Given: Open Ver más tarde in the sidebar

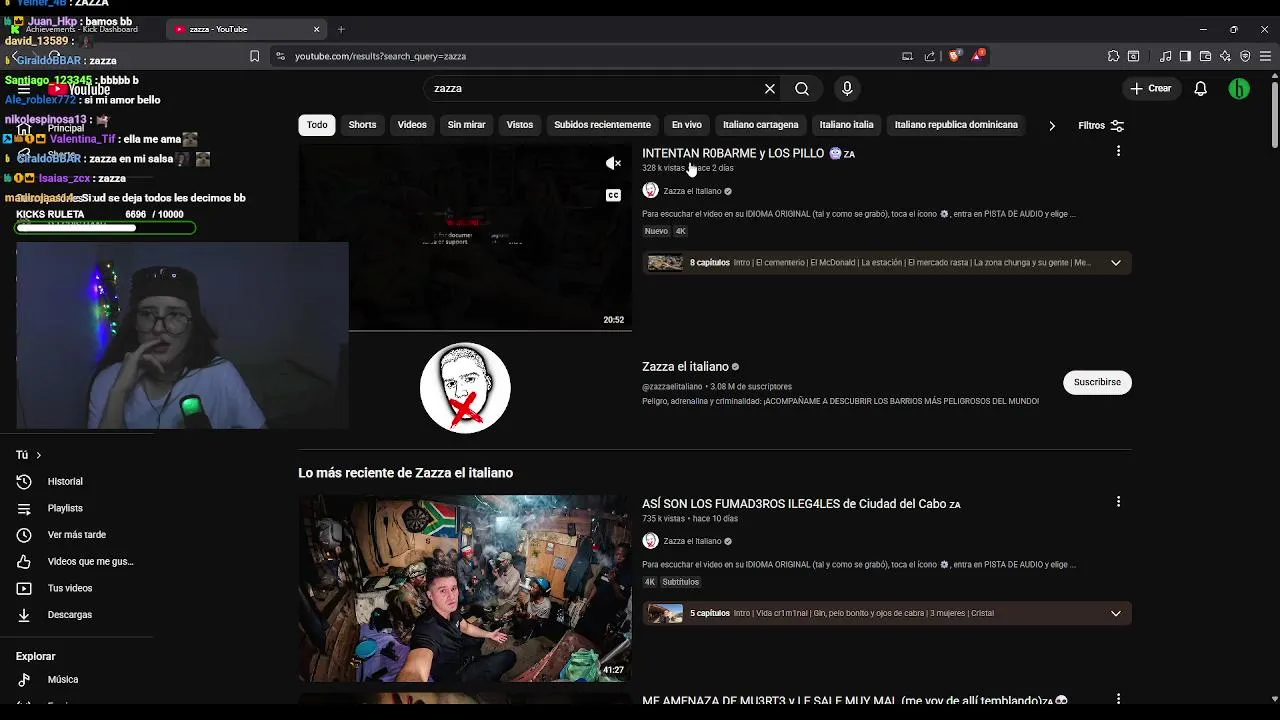Looking at the screenshot, I should (x=77, y=535).
